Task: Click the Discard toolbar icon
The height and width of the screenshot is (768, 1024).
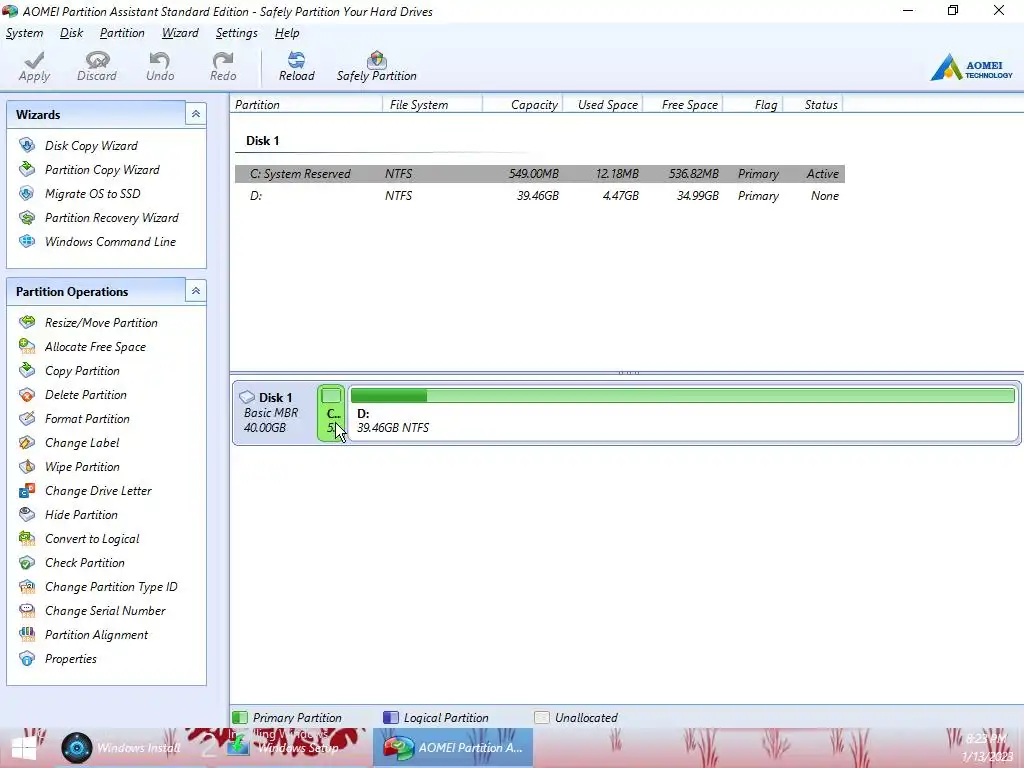Action: pyautogui.click(x=97, y=60)
